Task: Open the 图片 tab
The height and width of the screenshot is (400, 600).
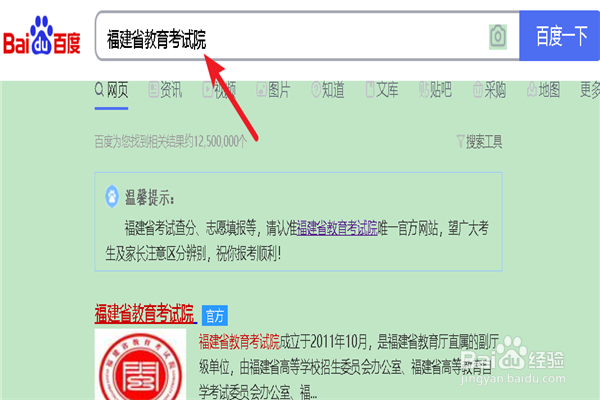Action: click(273, 90)
